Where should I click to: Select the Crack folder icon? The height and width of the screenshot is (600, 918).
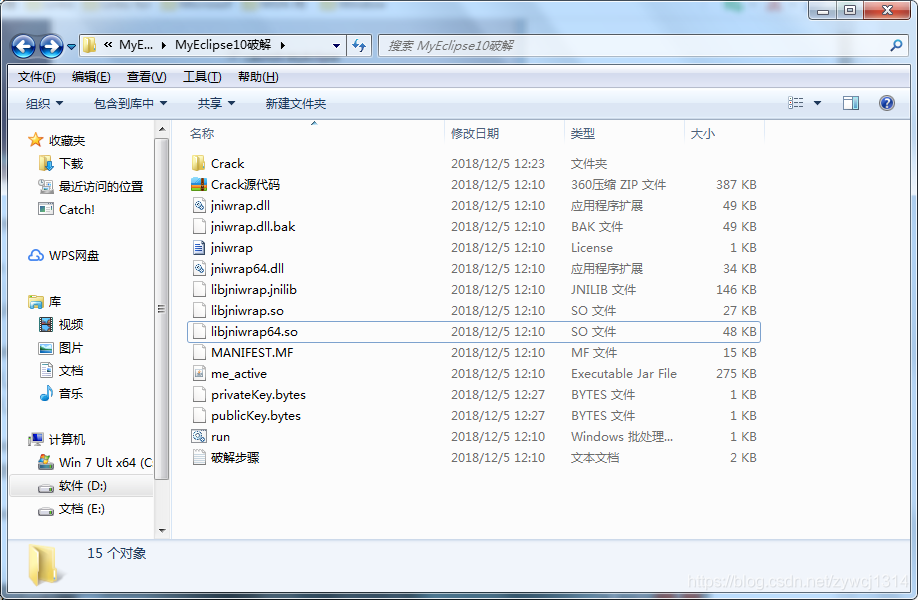198,163
